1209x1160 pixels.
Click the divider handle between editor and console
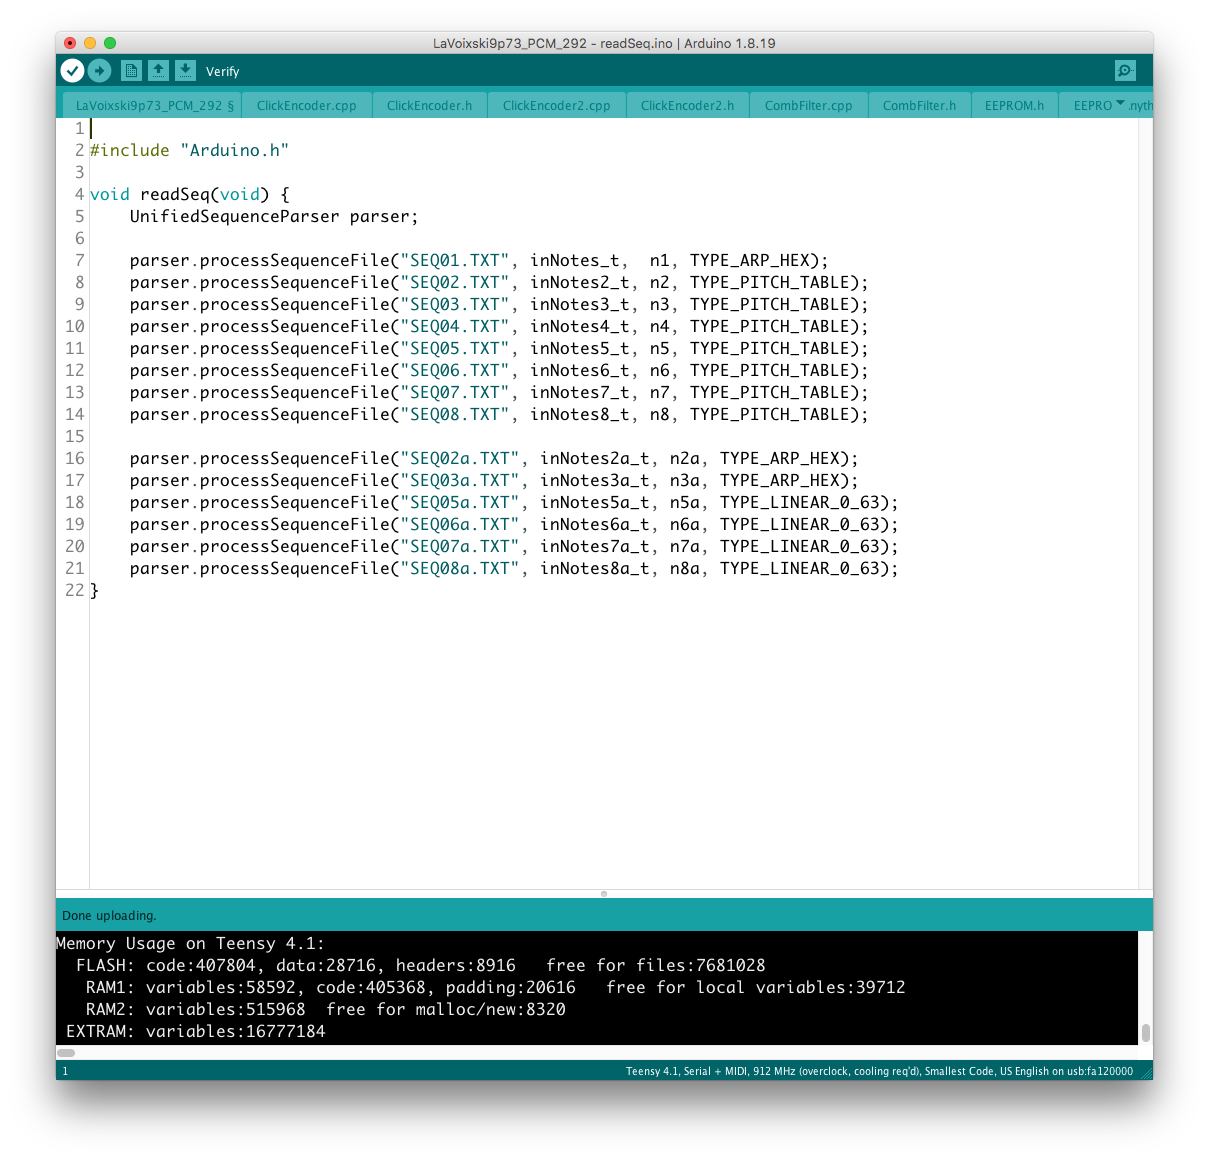[604, 894]
